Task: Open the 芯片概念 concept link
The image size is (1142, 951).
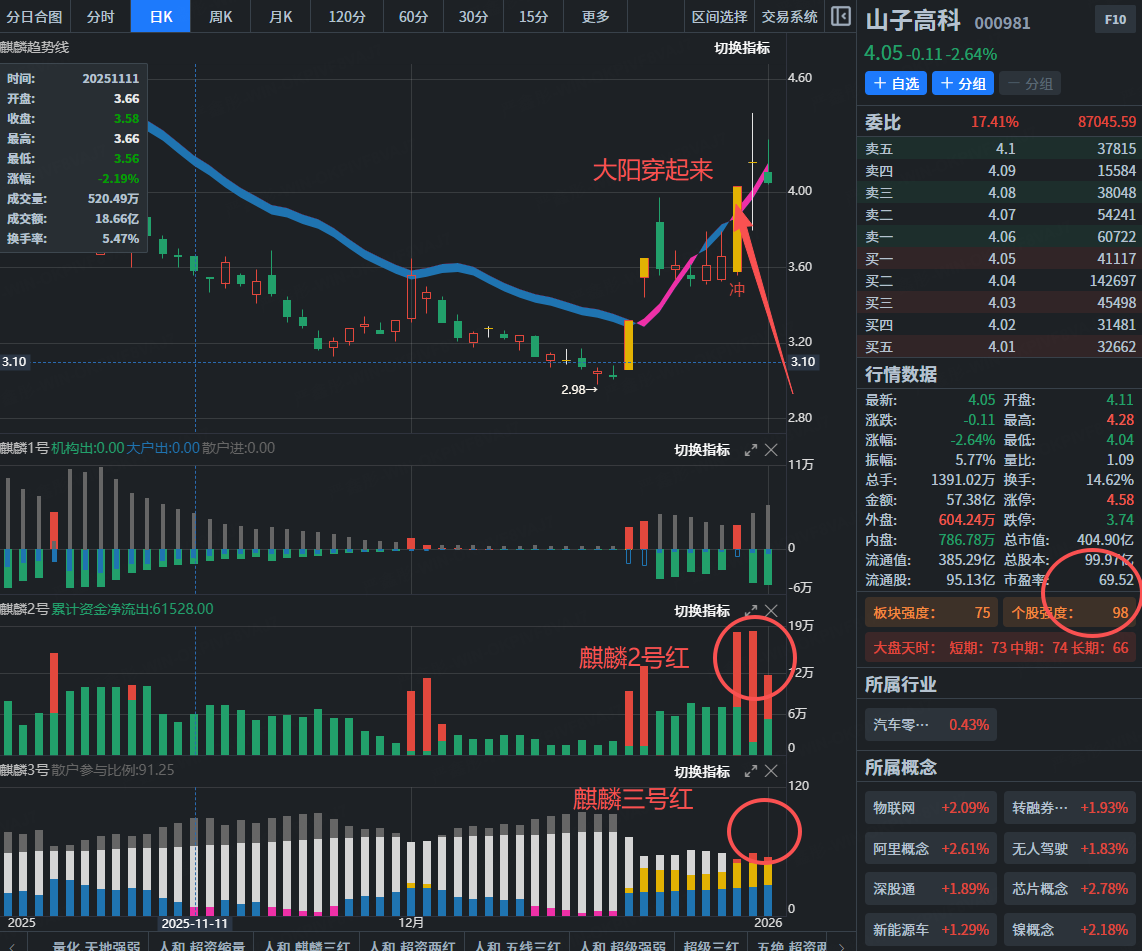Action: pyautogui.click(x=1069, y=889)
